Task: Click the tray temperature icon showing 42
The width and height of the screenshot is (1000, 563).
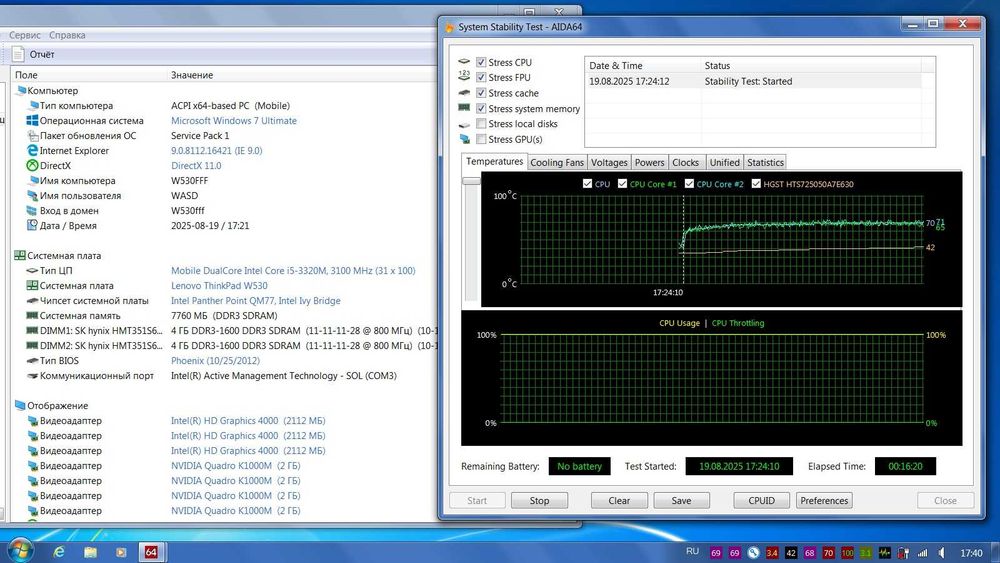Action: (x=791, y=553)
